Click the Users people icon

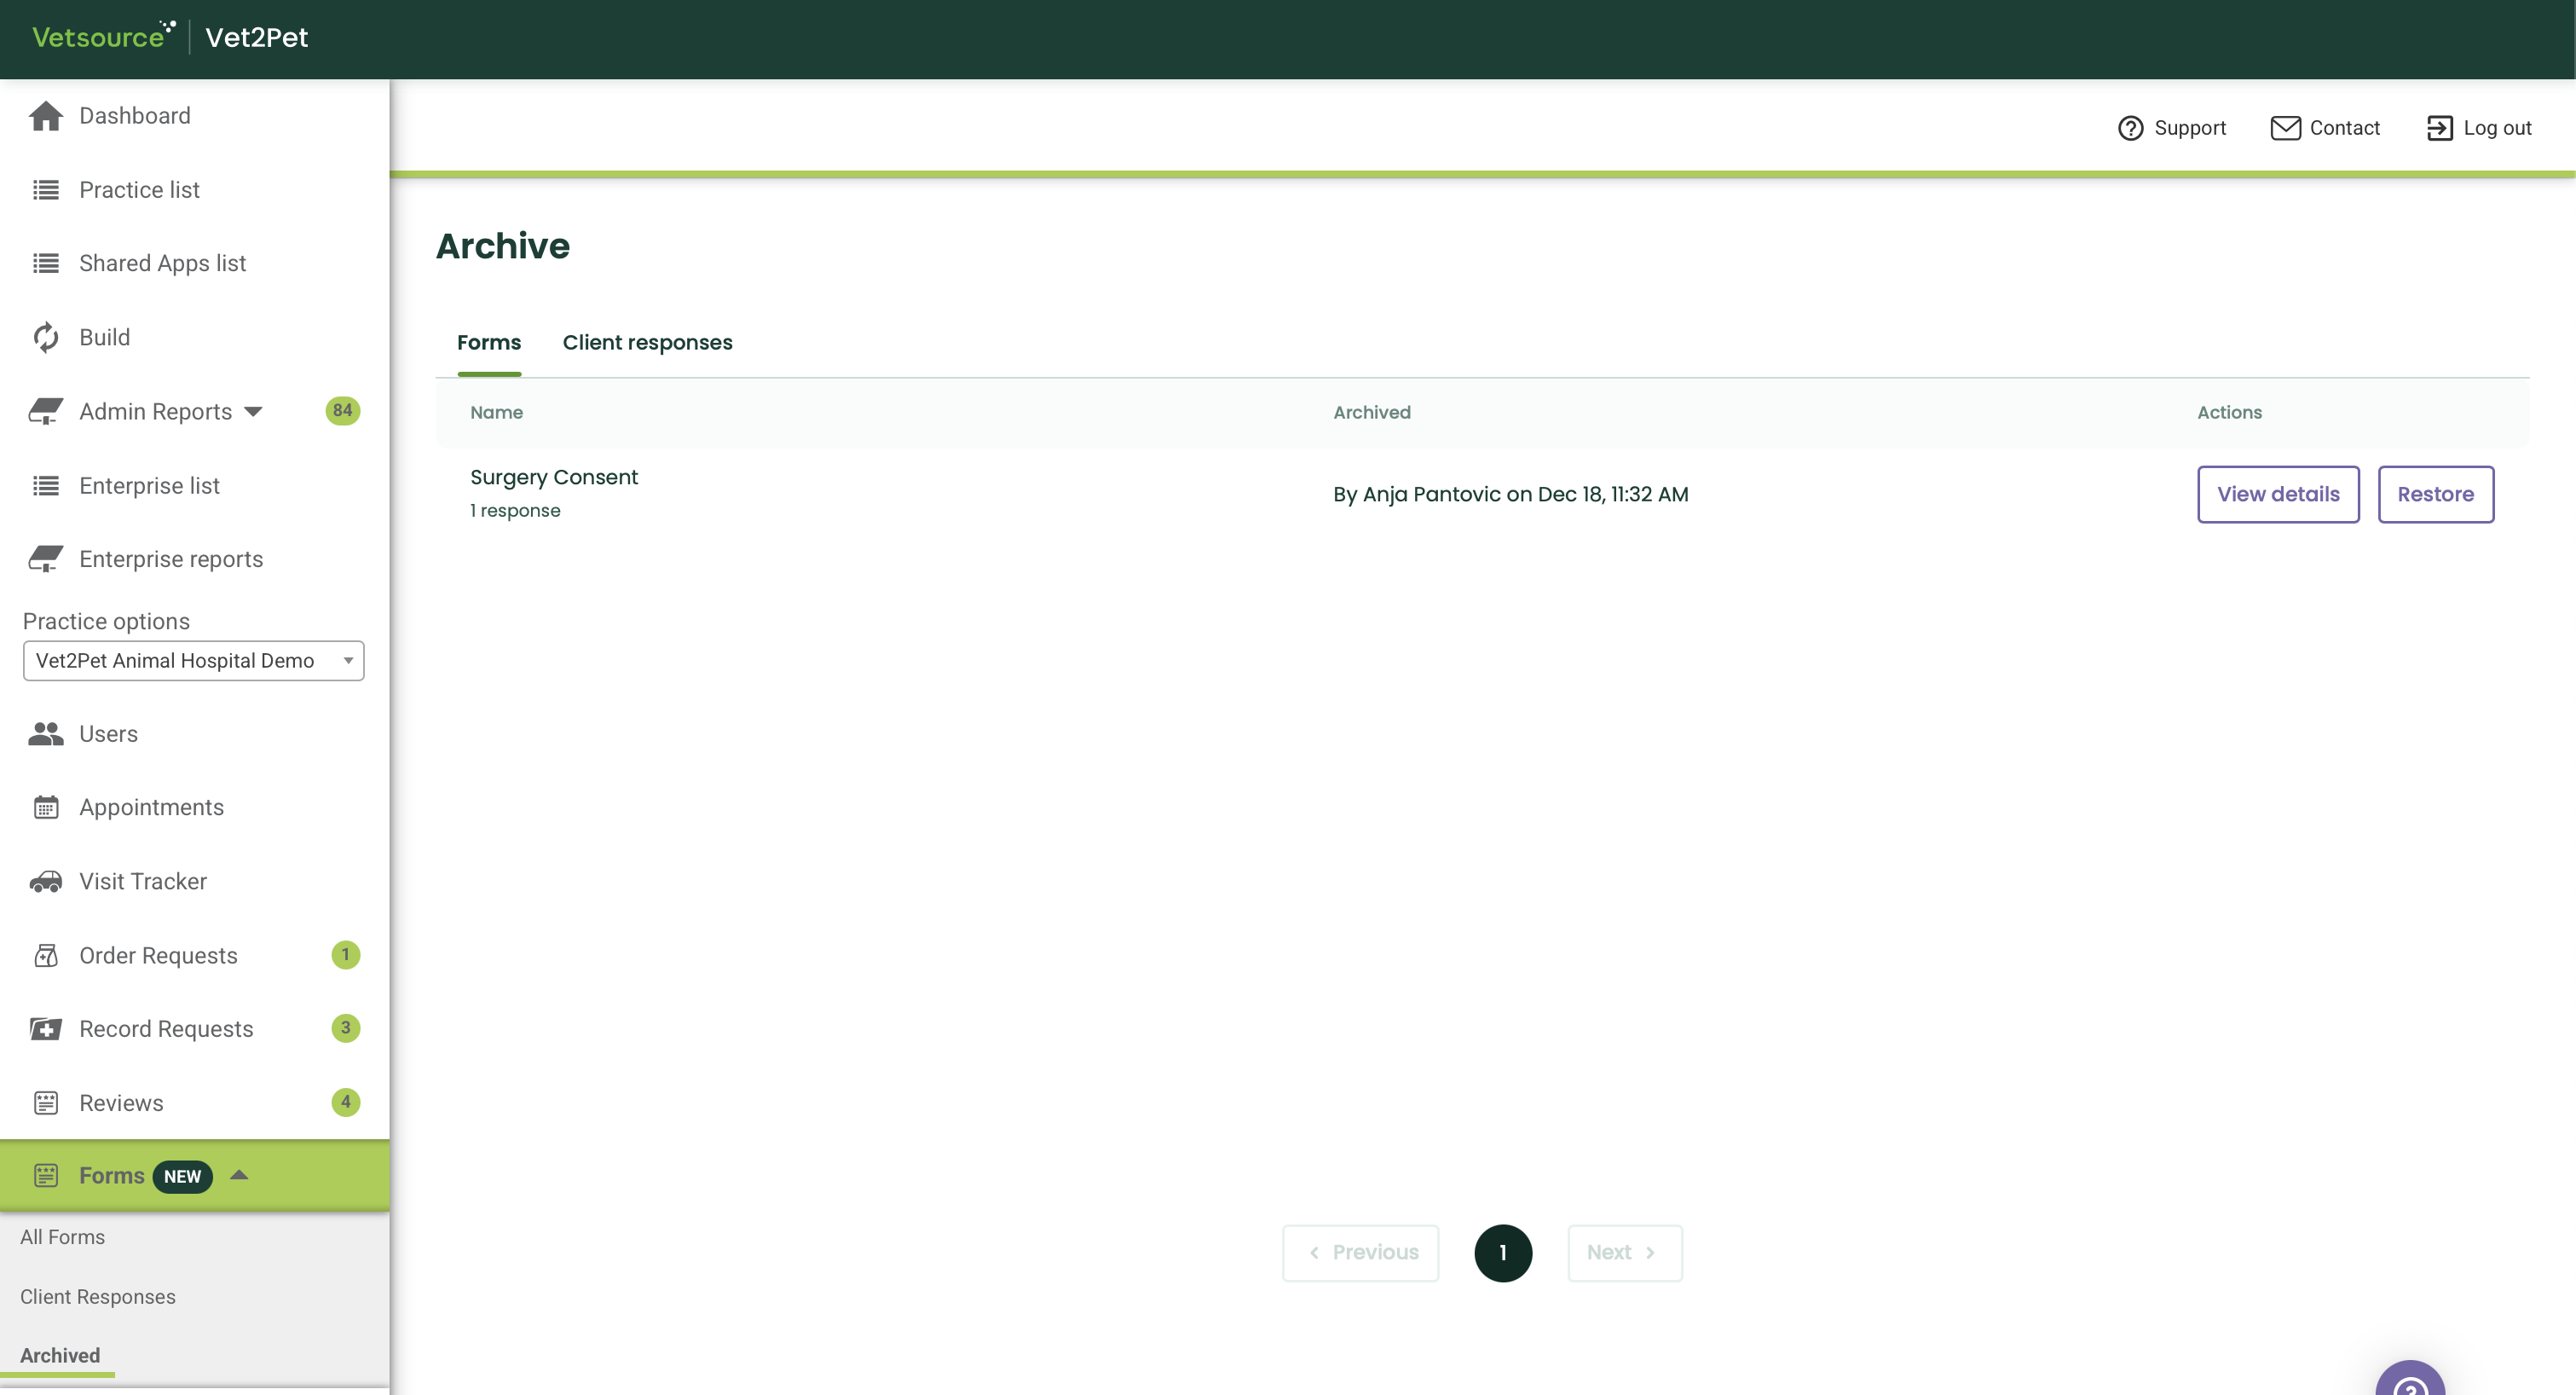point(46,734)
